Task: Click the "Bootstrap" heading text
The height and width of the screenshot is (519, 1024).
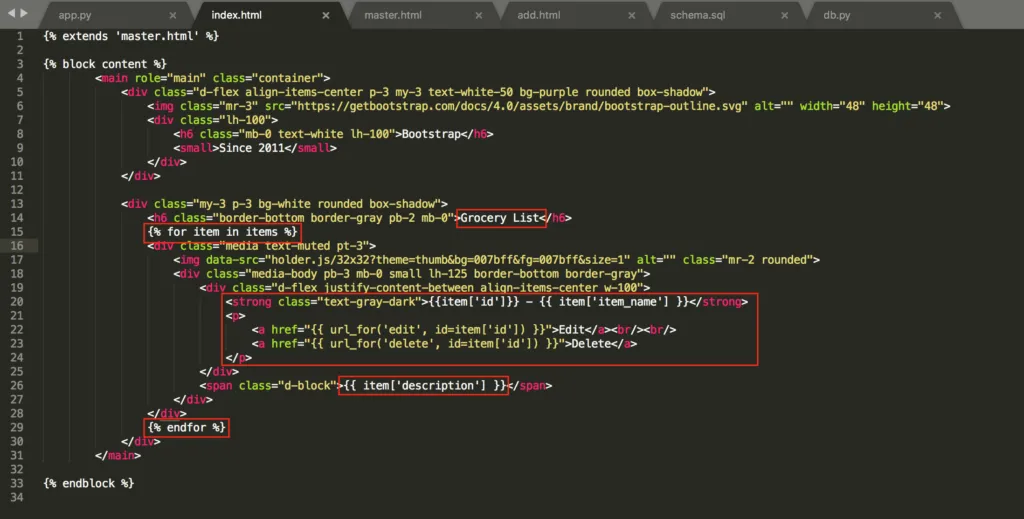Action: pyautogui.click(x=431, y=134)
